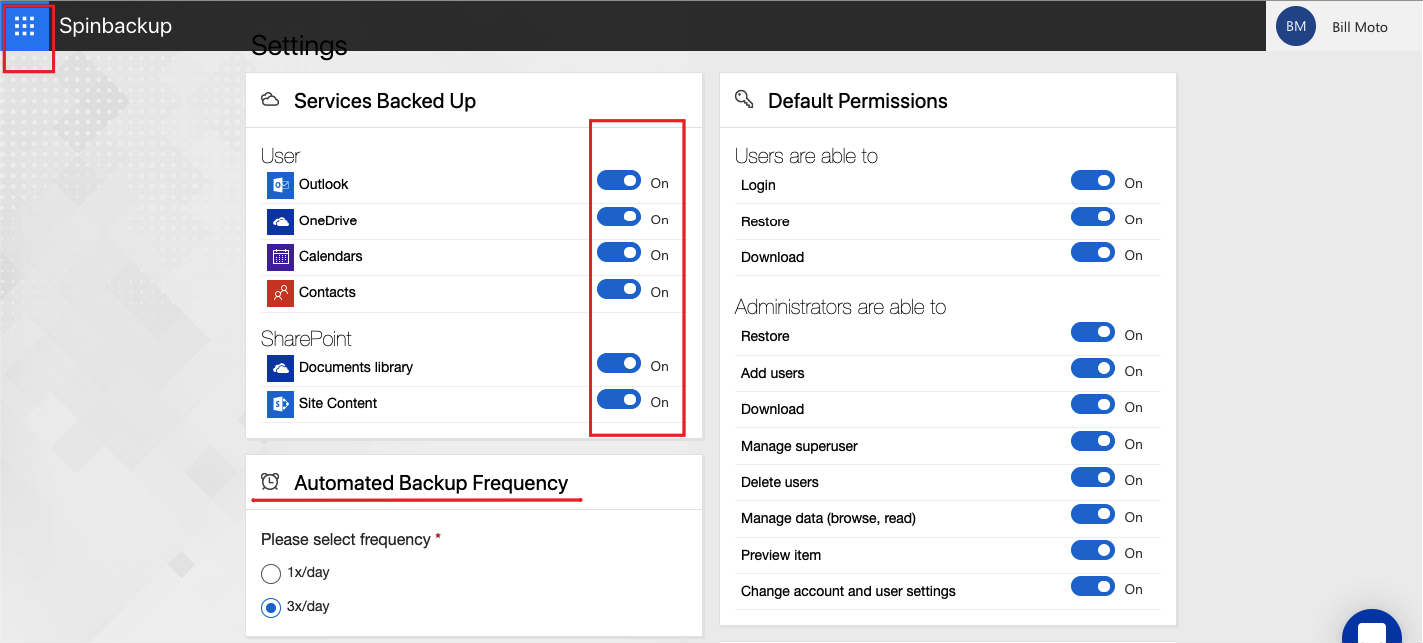Image resolution: width=1423 pixels, height=643 pixels.
Task: Toggle users' Download permission
Action: pyautogui.click(x=1093, y=253)
